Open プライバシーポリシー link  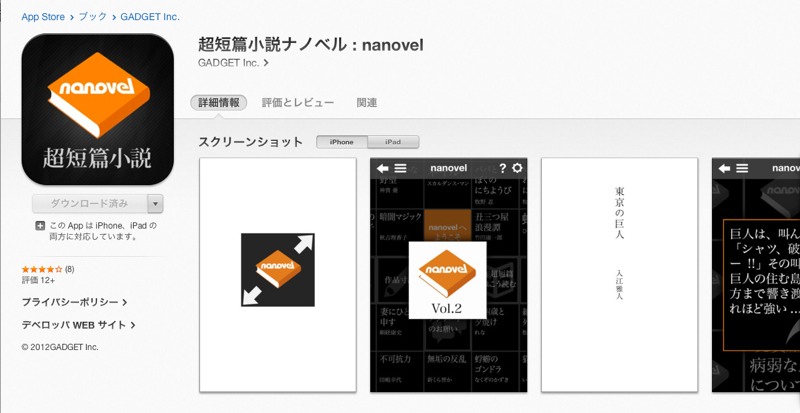click(74, 302)
